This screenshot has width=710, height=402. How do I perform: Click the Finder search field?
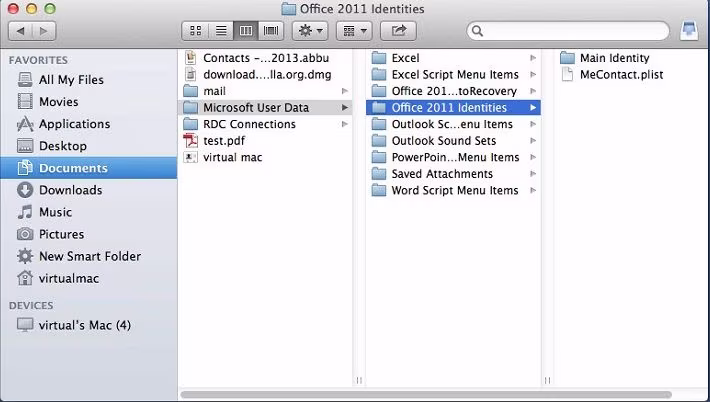point(568,31)
